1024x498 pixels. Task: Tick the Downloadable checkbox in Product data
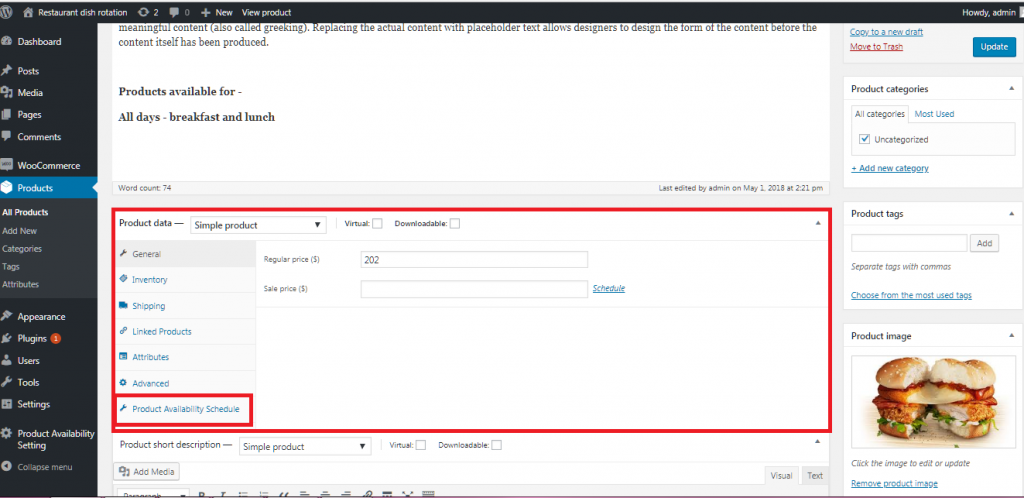pyautogui.click(x=455, y=223)
